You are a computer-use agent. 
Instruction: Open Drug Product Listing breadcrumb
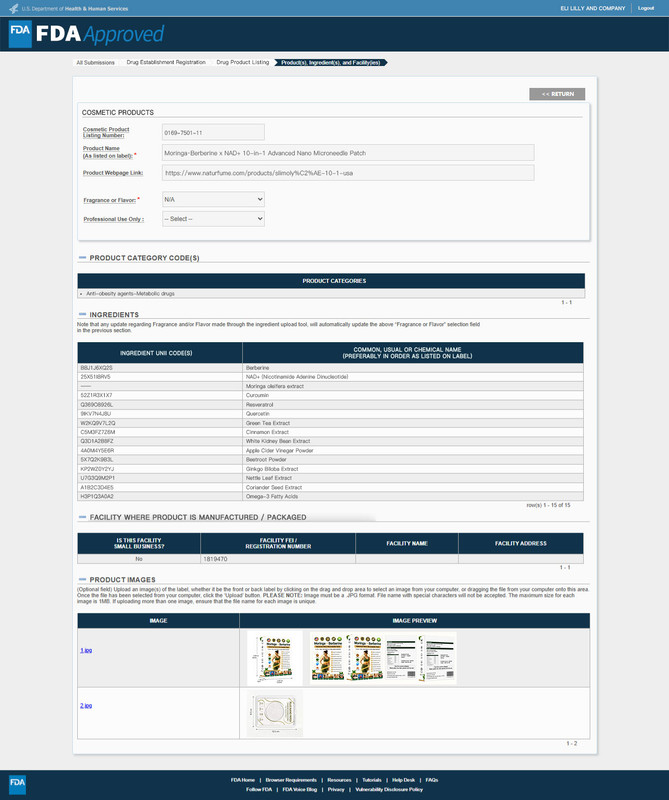[242, 62]
